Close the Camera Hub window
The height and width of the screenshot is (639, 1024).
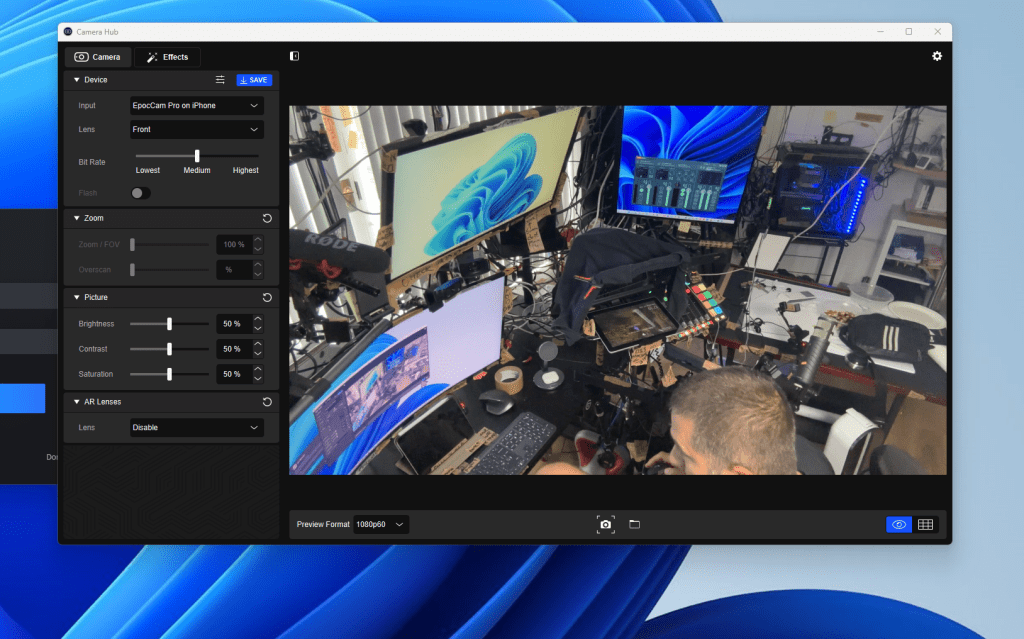click(937, 31)
